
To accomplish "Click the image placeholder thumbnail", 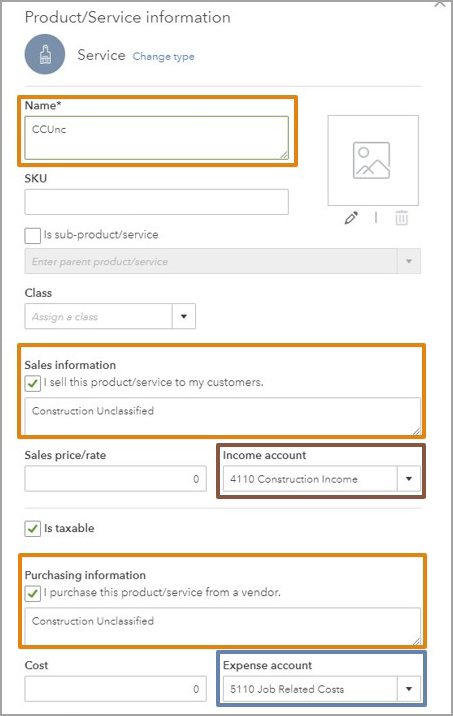I will 373,160.
